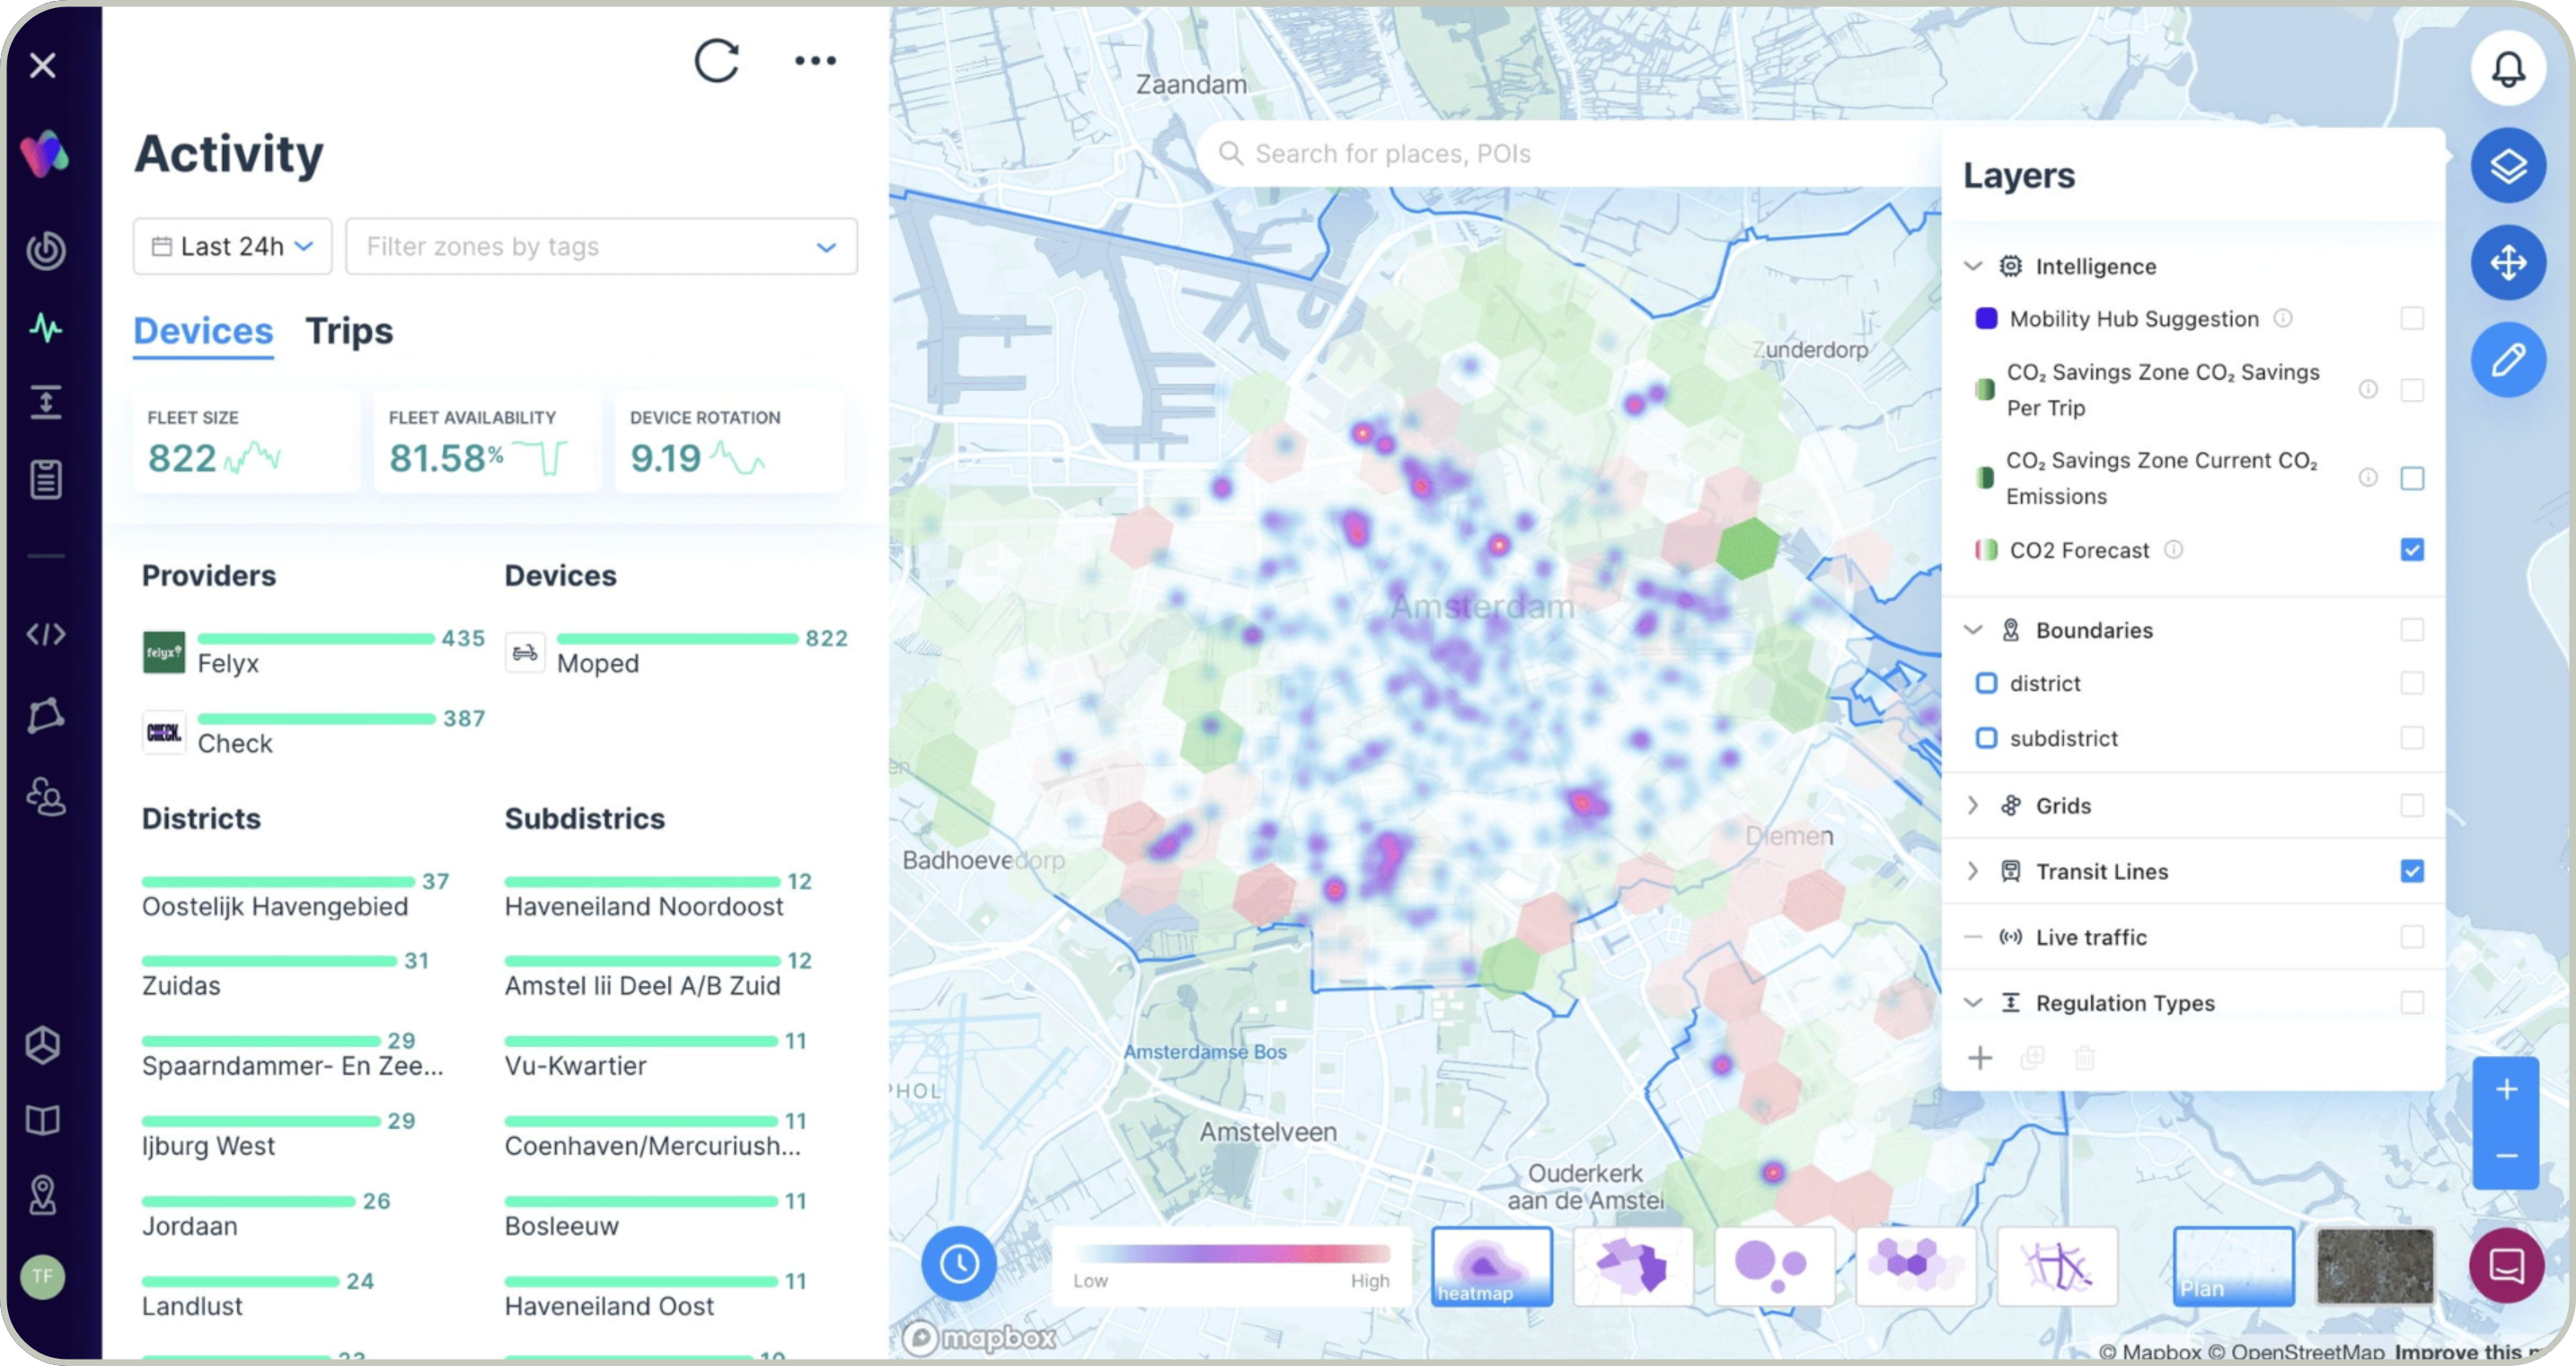This screenshot has height=1366, width=2576.
Task: Open the clock time control on map
Action: 958,1263
